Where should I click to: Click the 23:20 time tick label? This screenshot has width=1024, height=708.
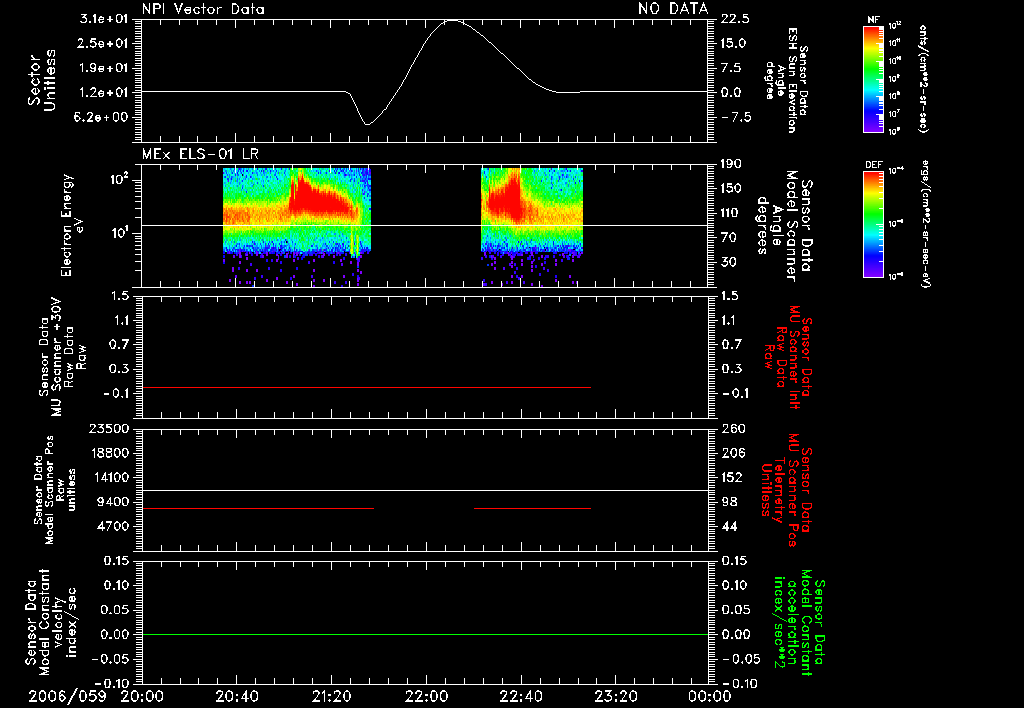(615, 696)
